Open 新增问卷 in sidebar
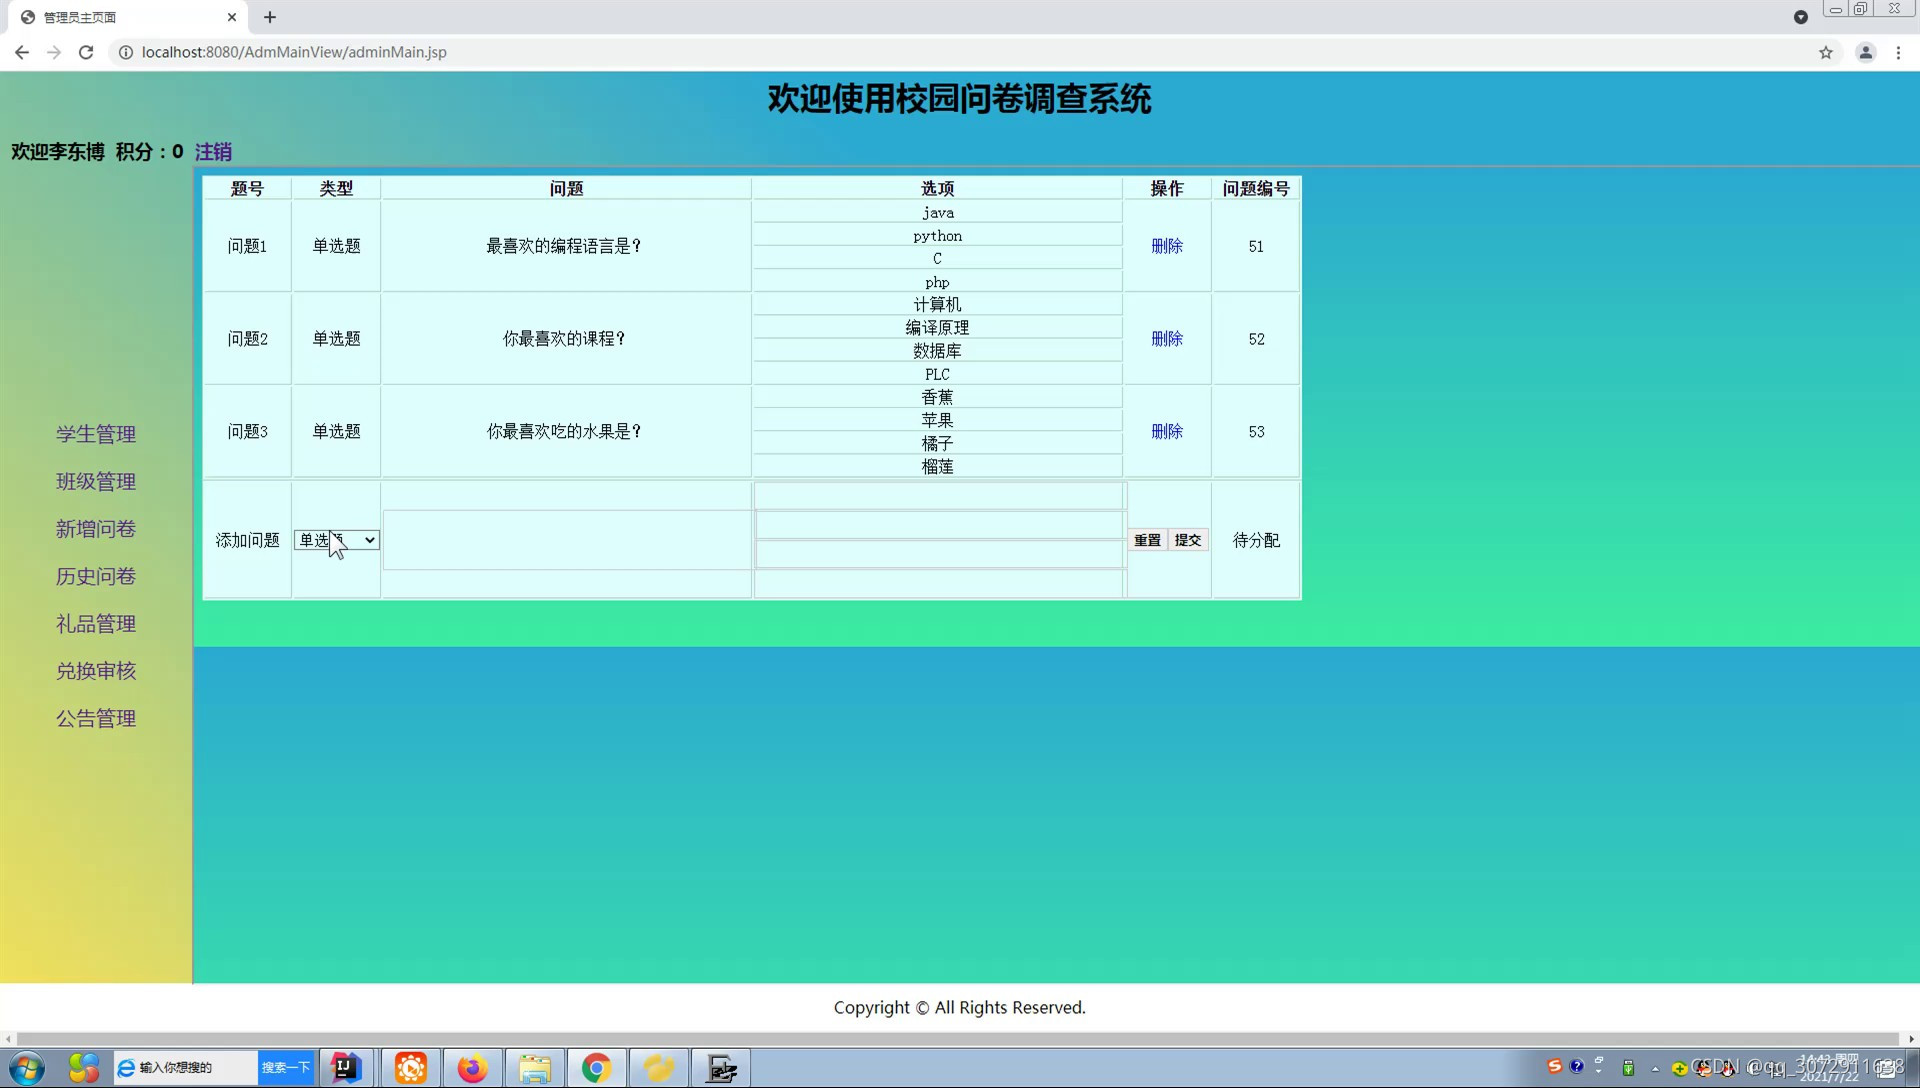This screenshot has width=1920, height=1088. tap(96, 529)
